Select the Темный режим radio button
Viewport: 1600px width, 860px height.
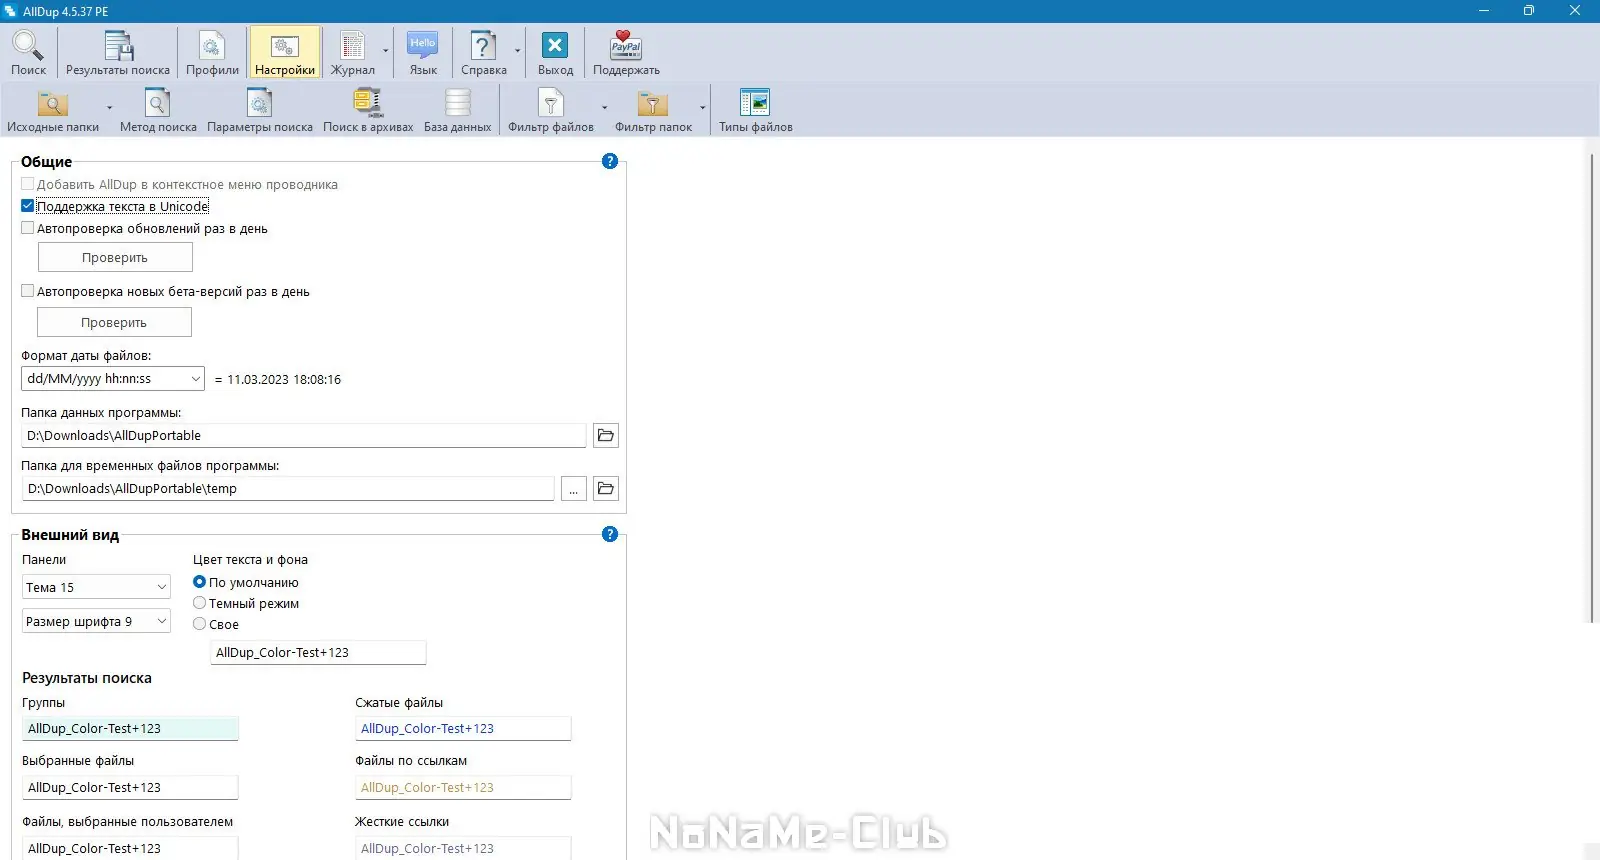(x=200, y=603)
